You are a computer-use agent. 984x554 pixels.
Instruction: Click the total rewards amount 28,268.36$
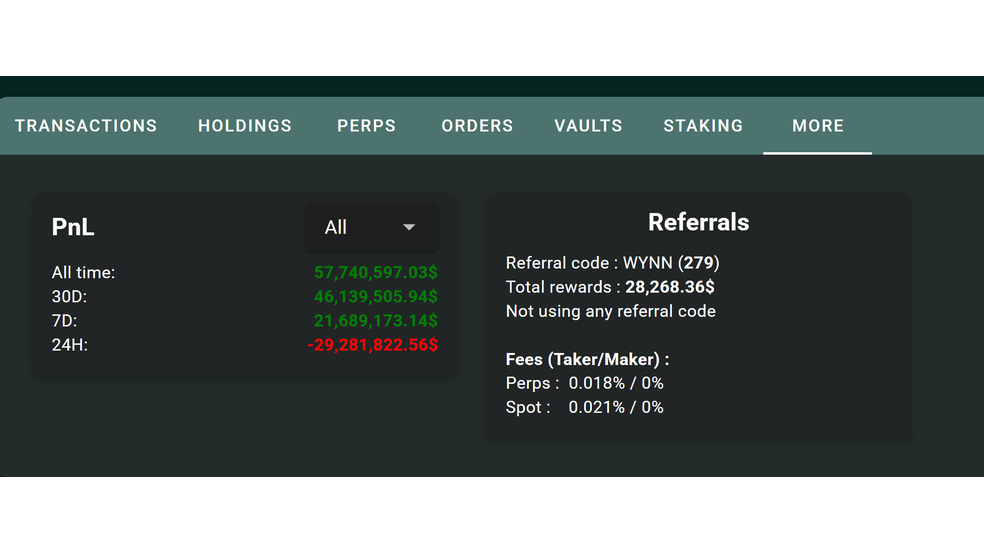pyautogui.click(x=669, y=287)
